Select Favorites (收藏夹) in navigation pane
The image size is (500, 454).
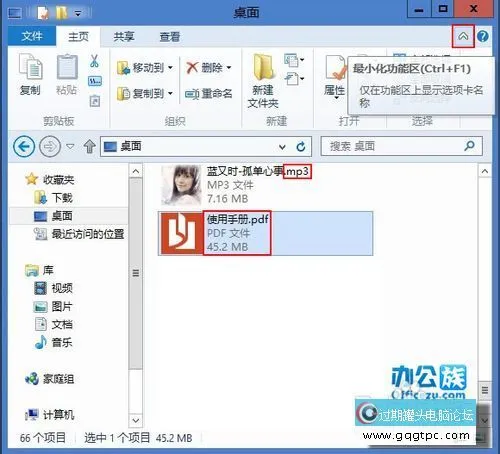(50, 180)
